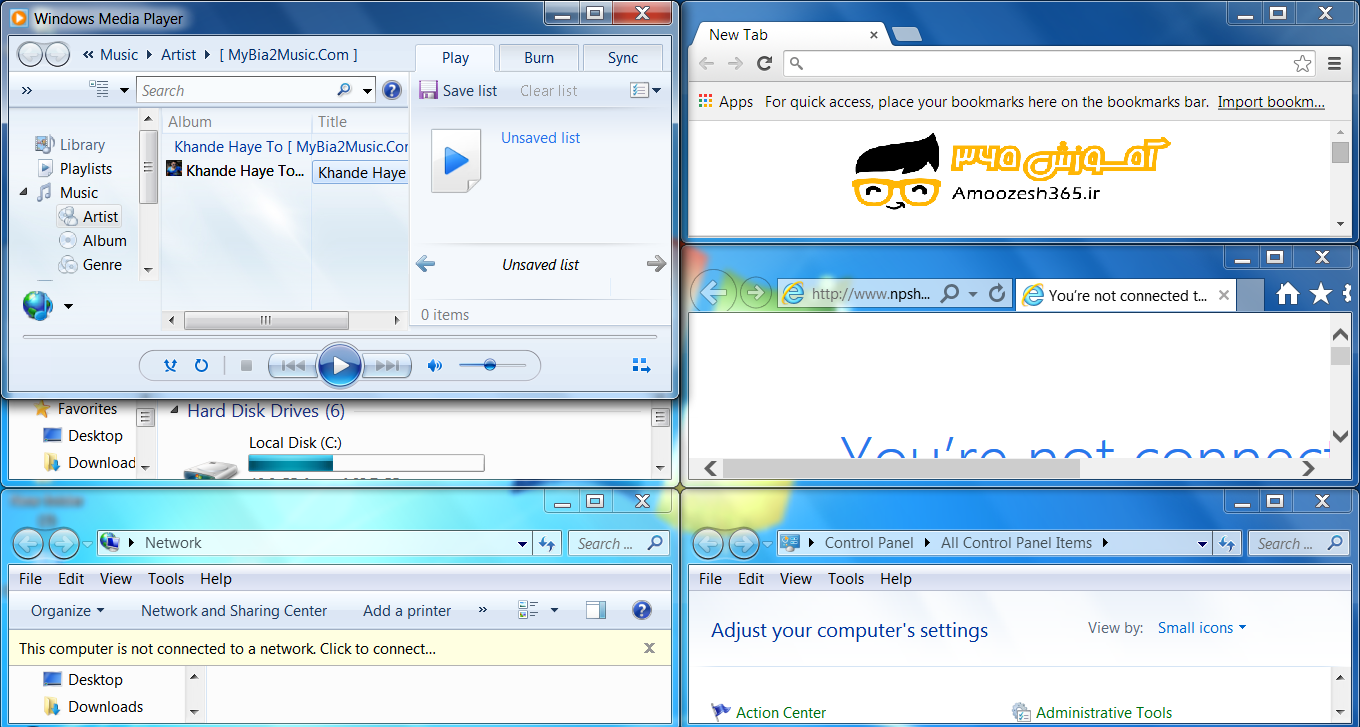
Task: Click the Media Player library search box
Action: tap(237, 90)
